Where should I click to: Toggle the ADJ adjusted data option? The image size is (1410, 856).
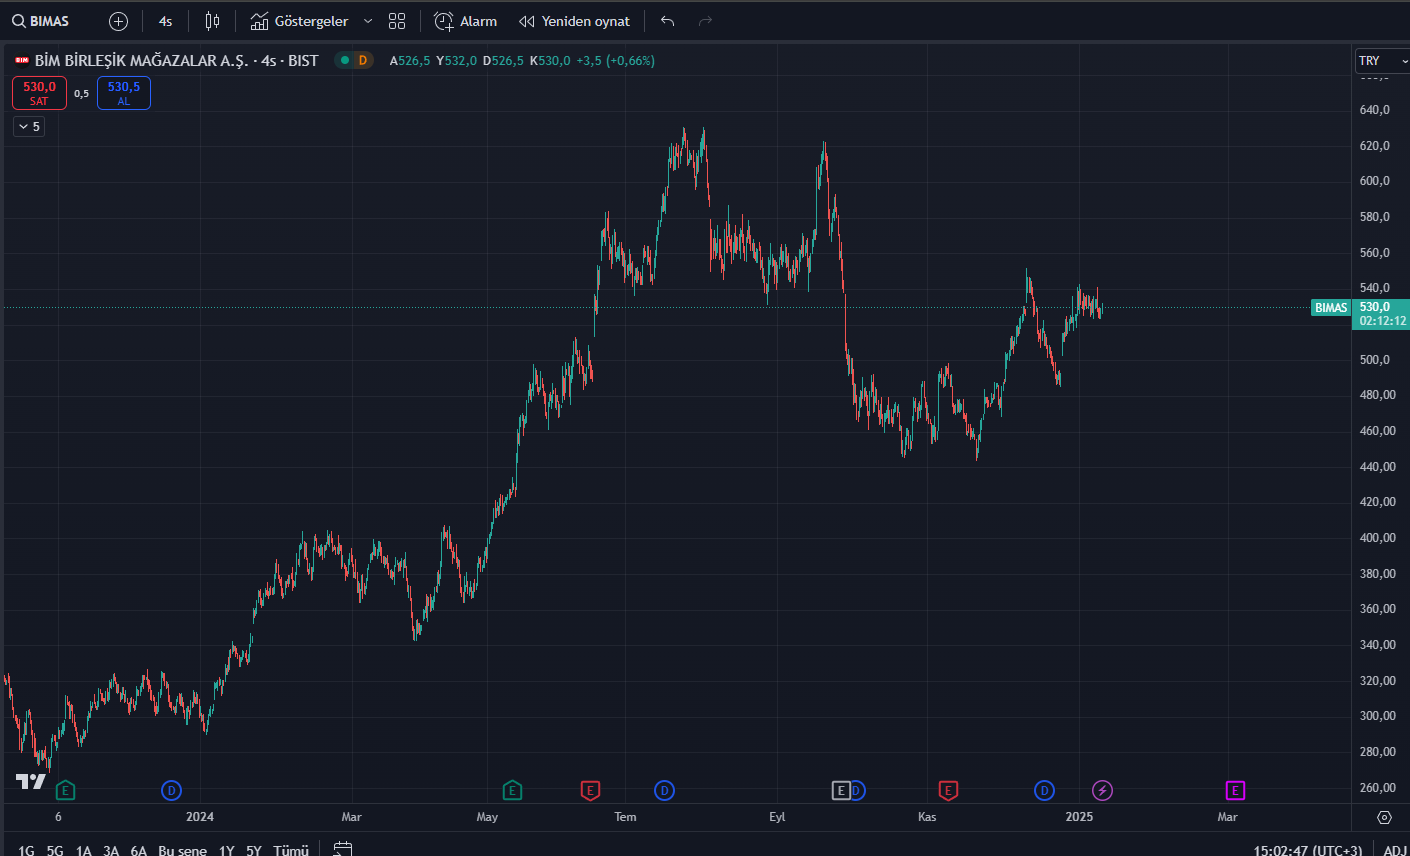point(1395,850)
